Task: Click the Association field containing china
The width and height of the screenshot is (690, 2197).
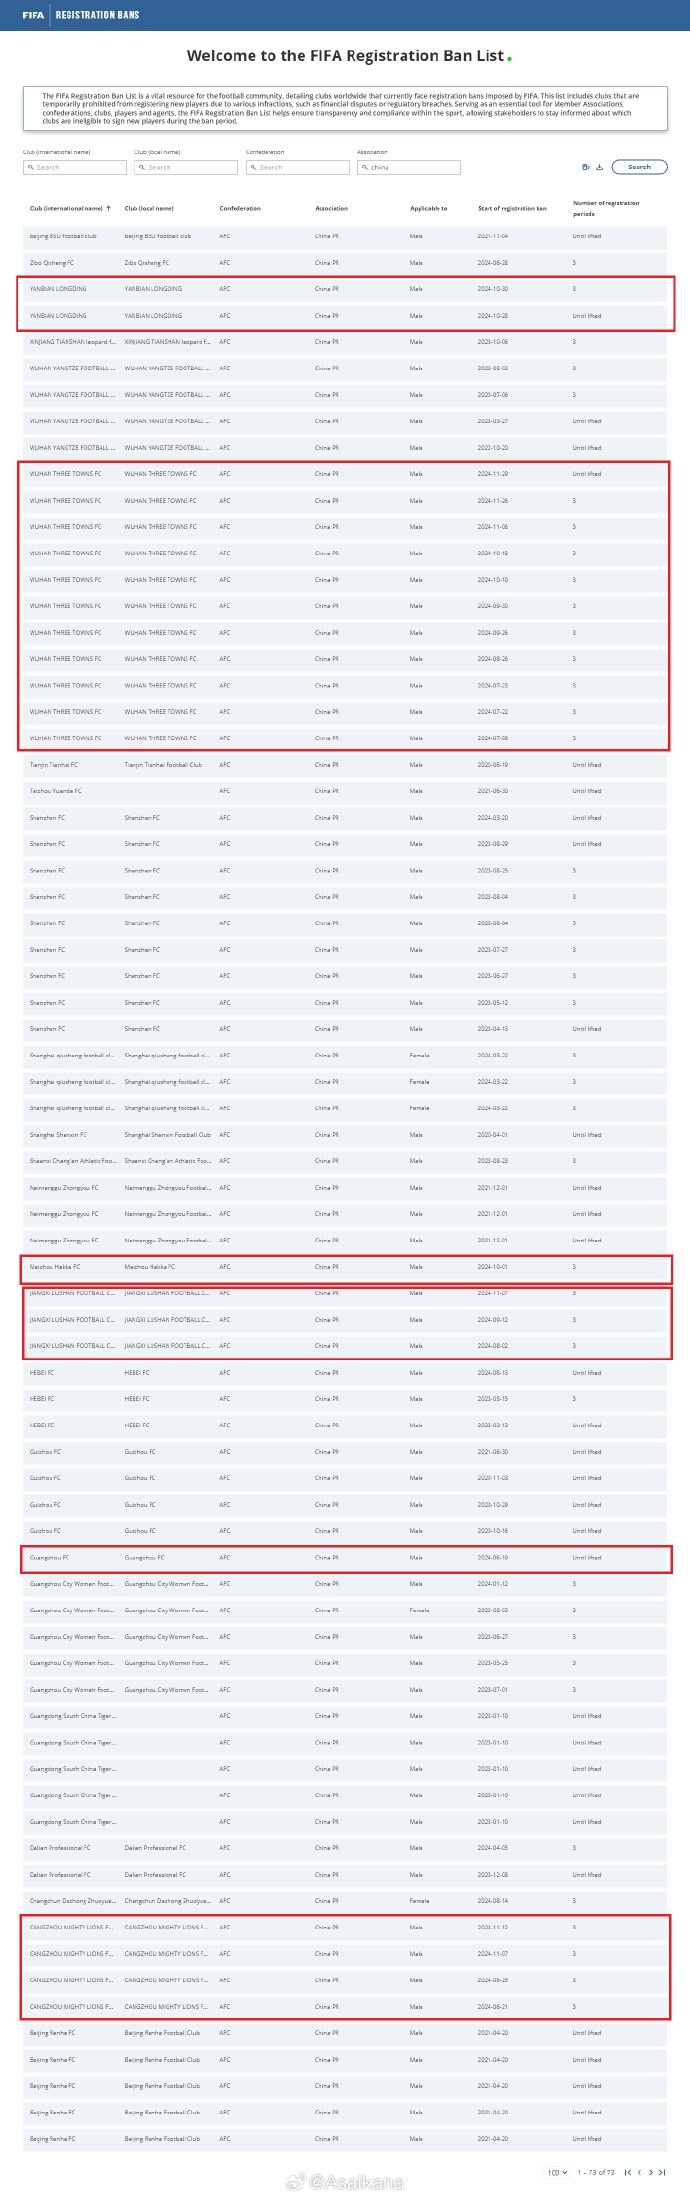Action: [409, 167]
